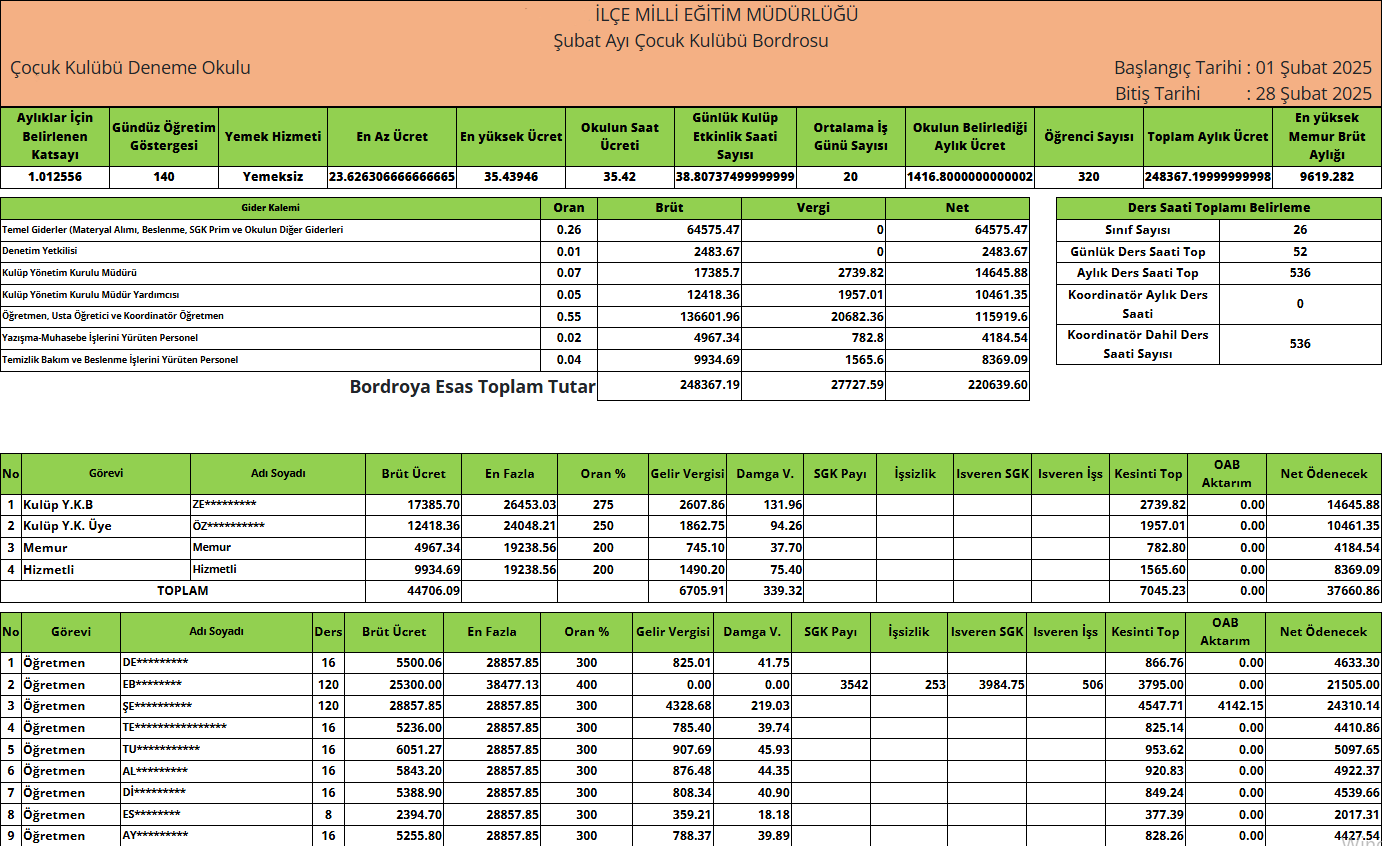The width and height of the screenshot is (1382, 846).
Task: Click the Ders Saati Toplamı Belirleme header
Action: 1218,208
